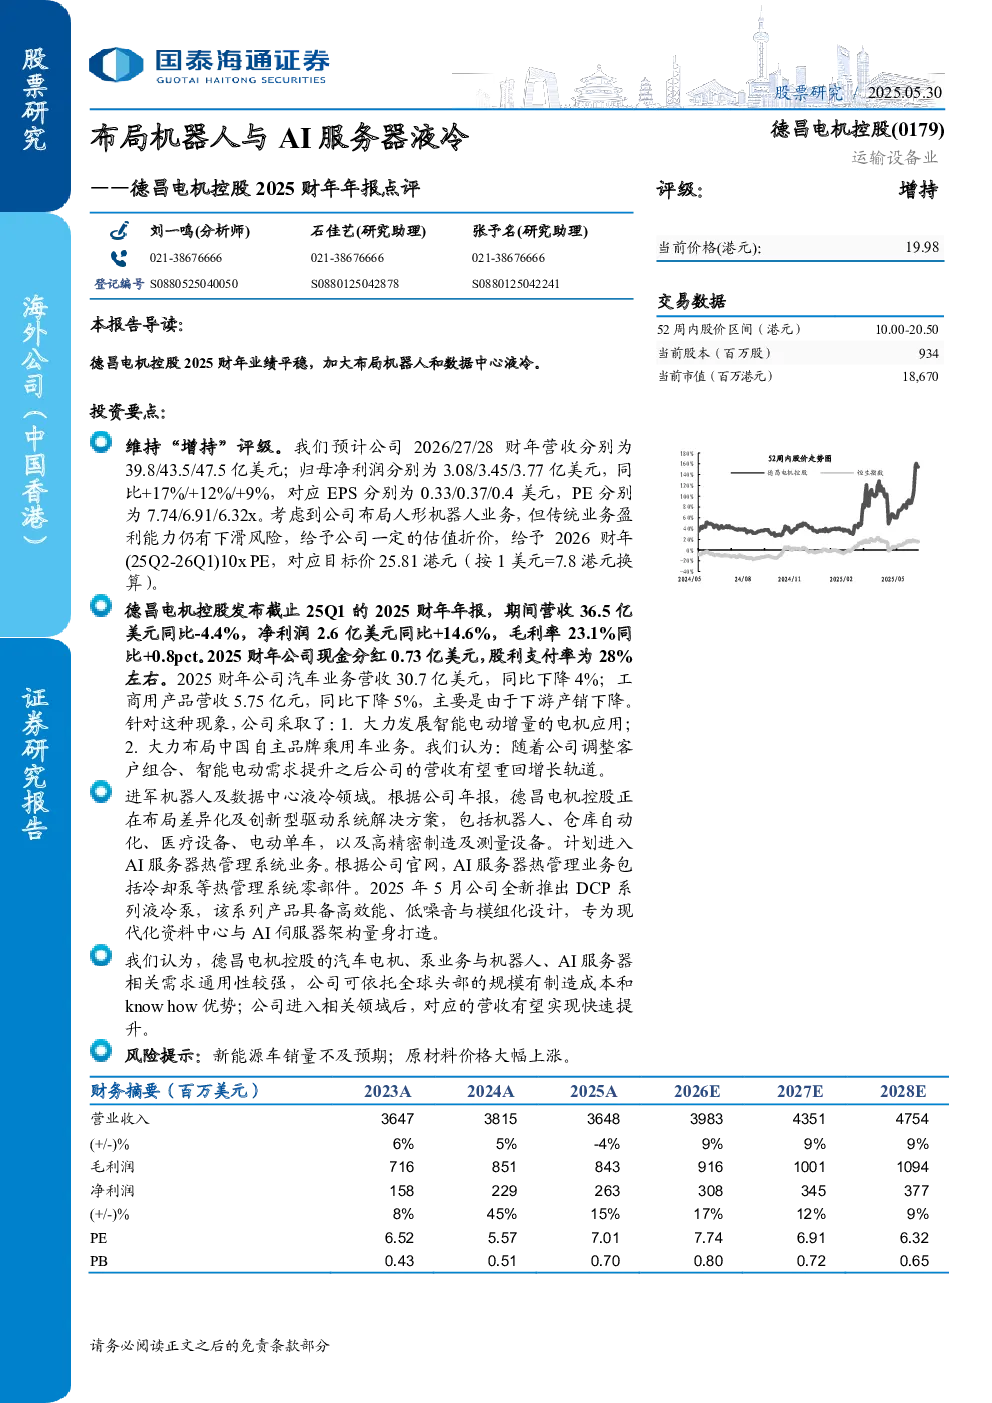The image size is (992, 1403).
Task: Click research assistant name 石佳艺(研究助理)
Action: tap(368, 231)
